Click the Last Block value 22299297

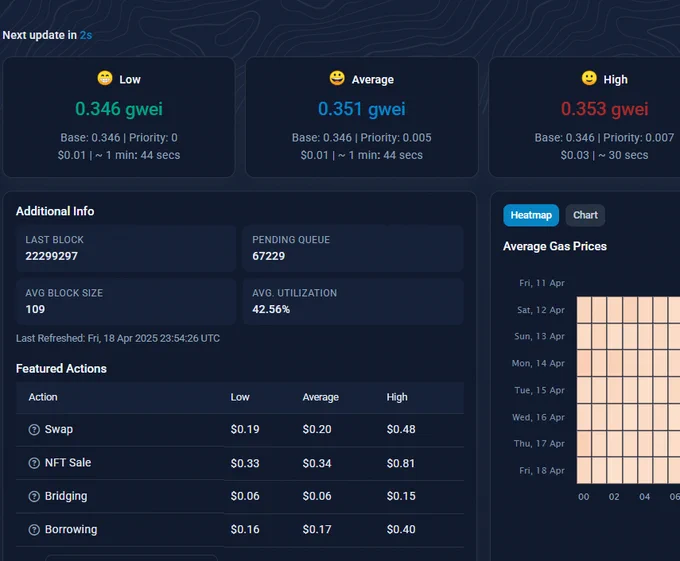[51, 256]
